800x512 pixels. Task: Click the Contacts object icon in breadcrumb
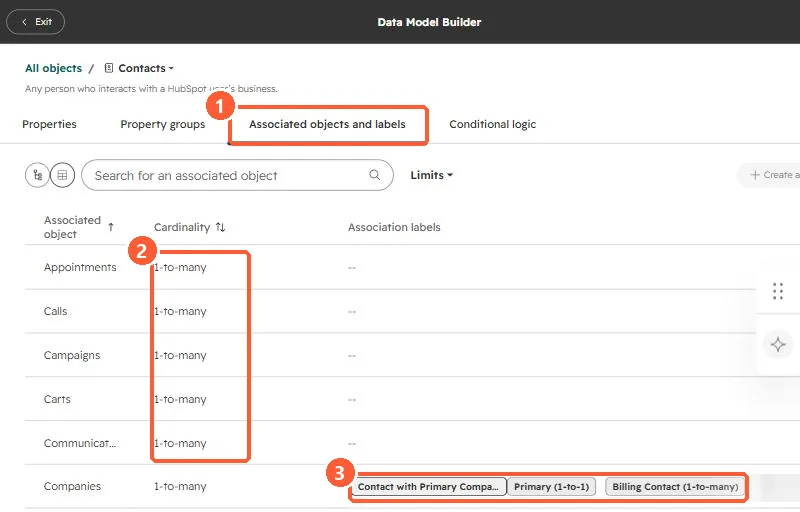pos(109,68)
